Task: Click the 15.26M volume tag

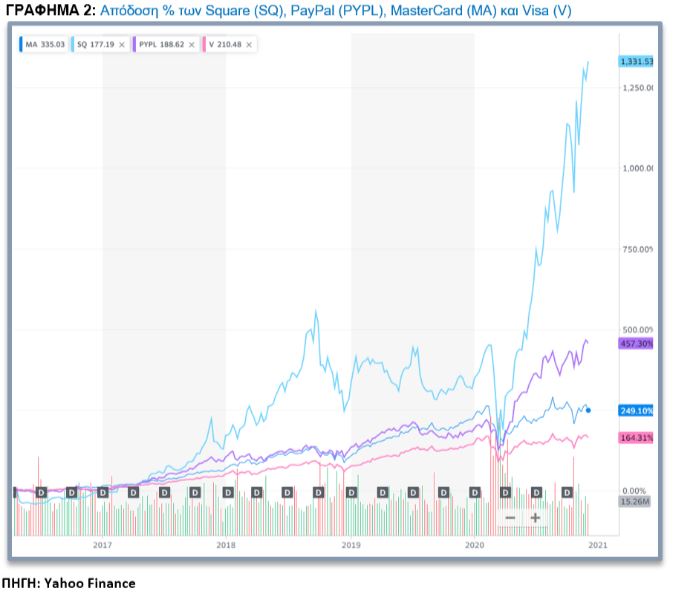Action: point(635,502)
